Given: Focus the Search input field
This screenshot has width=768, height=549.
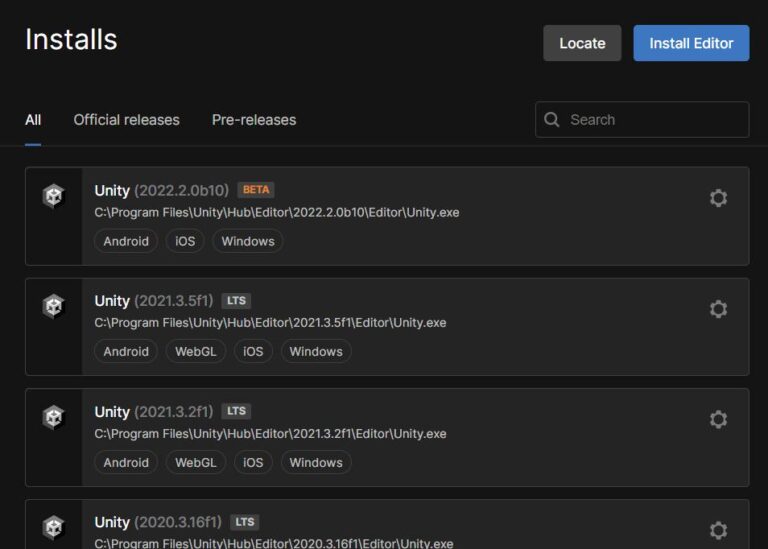Looking at the screenshot, I should click(642, 119).
